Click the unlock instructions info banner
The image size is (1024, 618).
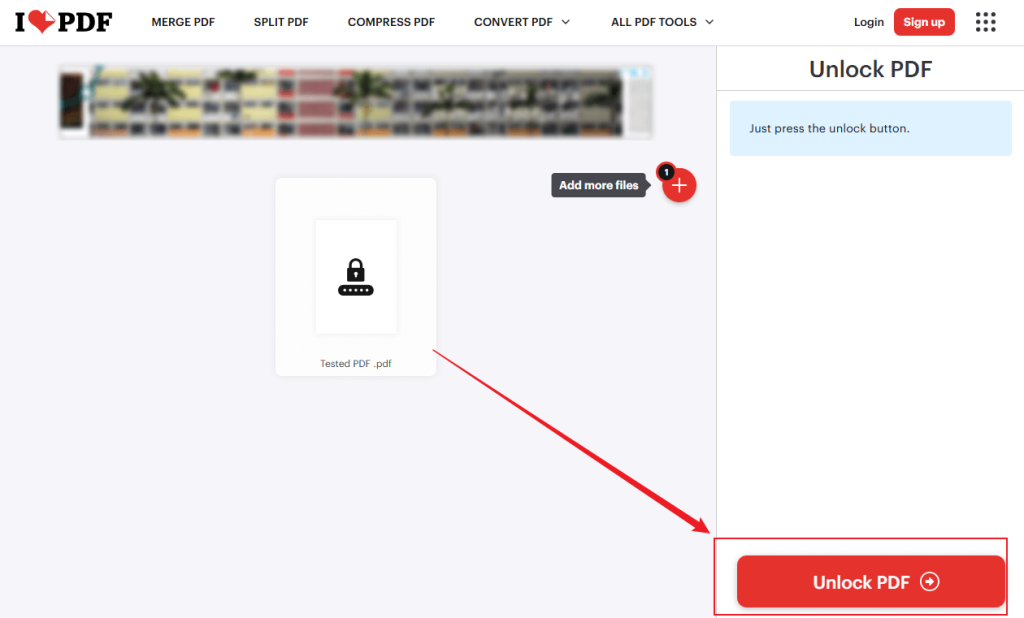[870, 128]
